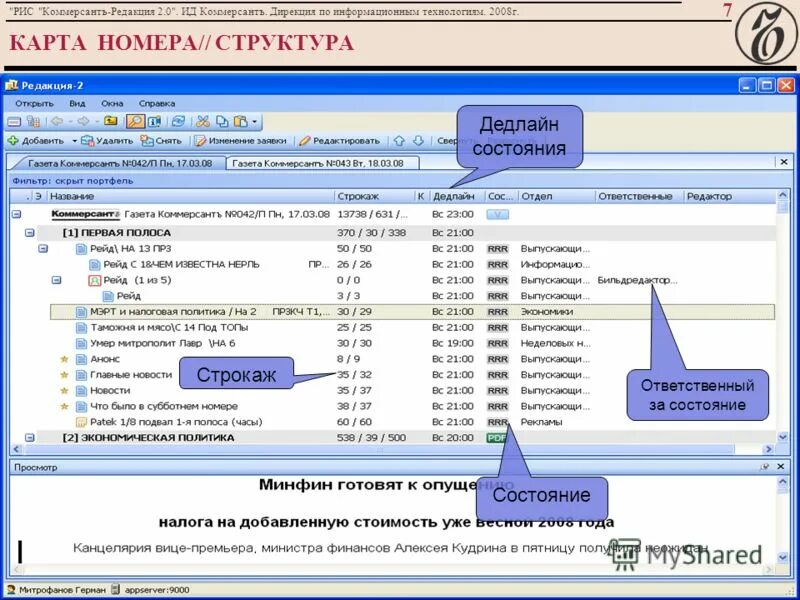Screen dimensions: 800x600
Task: Collapse the [1] ПЕРВАЯ ПОЛОСА section
Action: [30, 233]
